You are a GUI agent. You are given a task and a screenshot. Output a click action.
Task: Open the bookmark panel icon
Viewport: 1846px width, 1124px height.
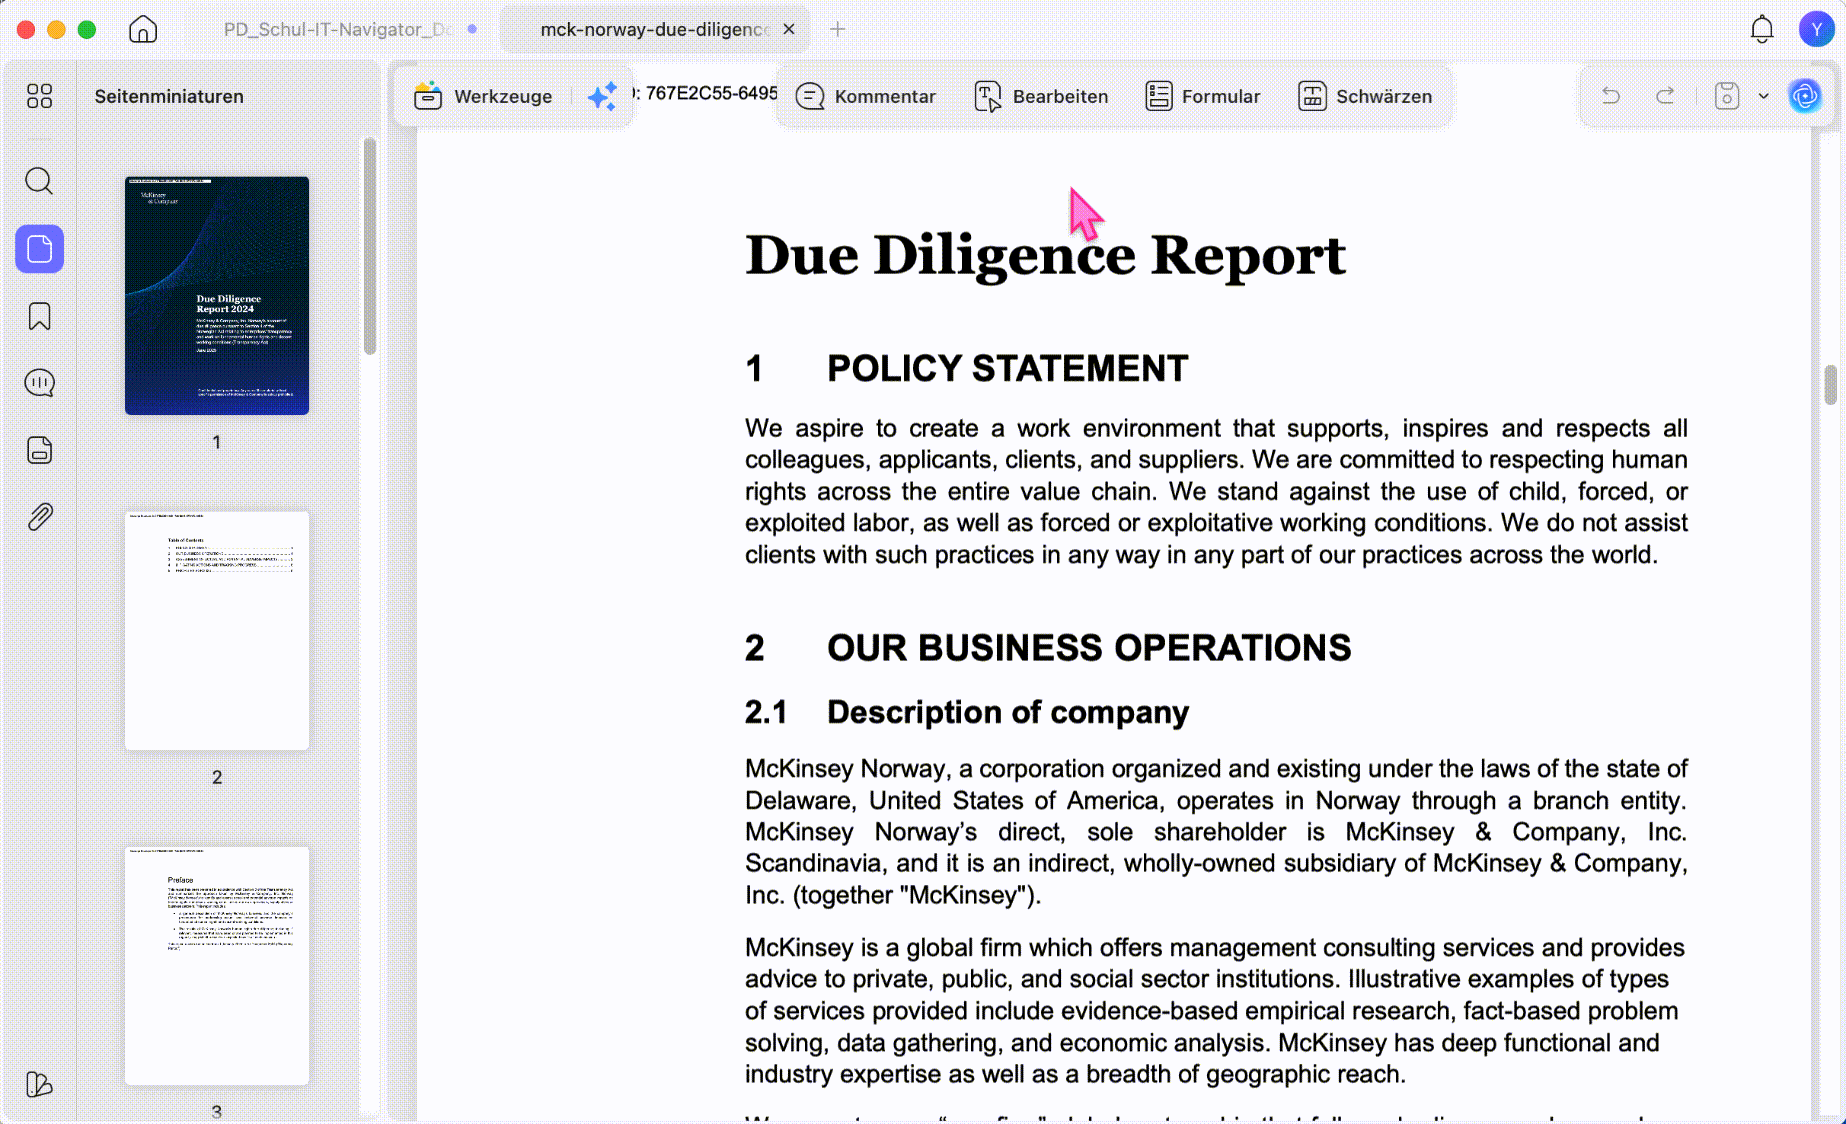(39, 316)
